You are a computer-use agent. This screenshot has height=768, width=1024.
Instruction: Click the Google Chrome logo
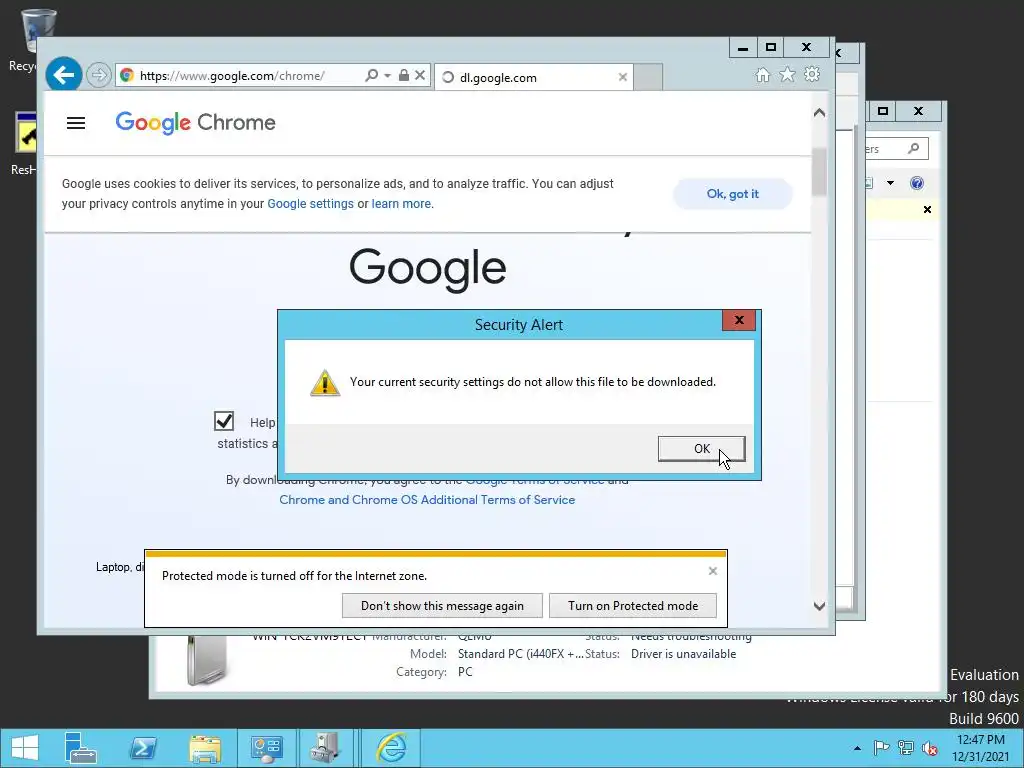point(195,122)
